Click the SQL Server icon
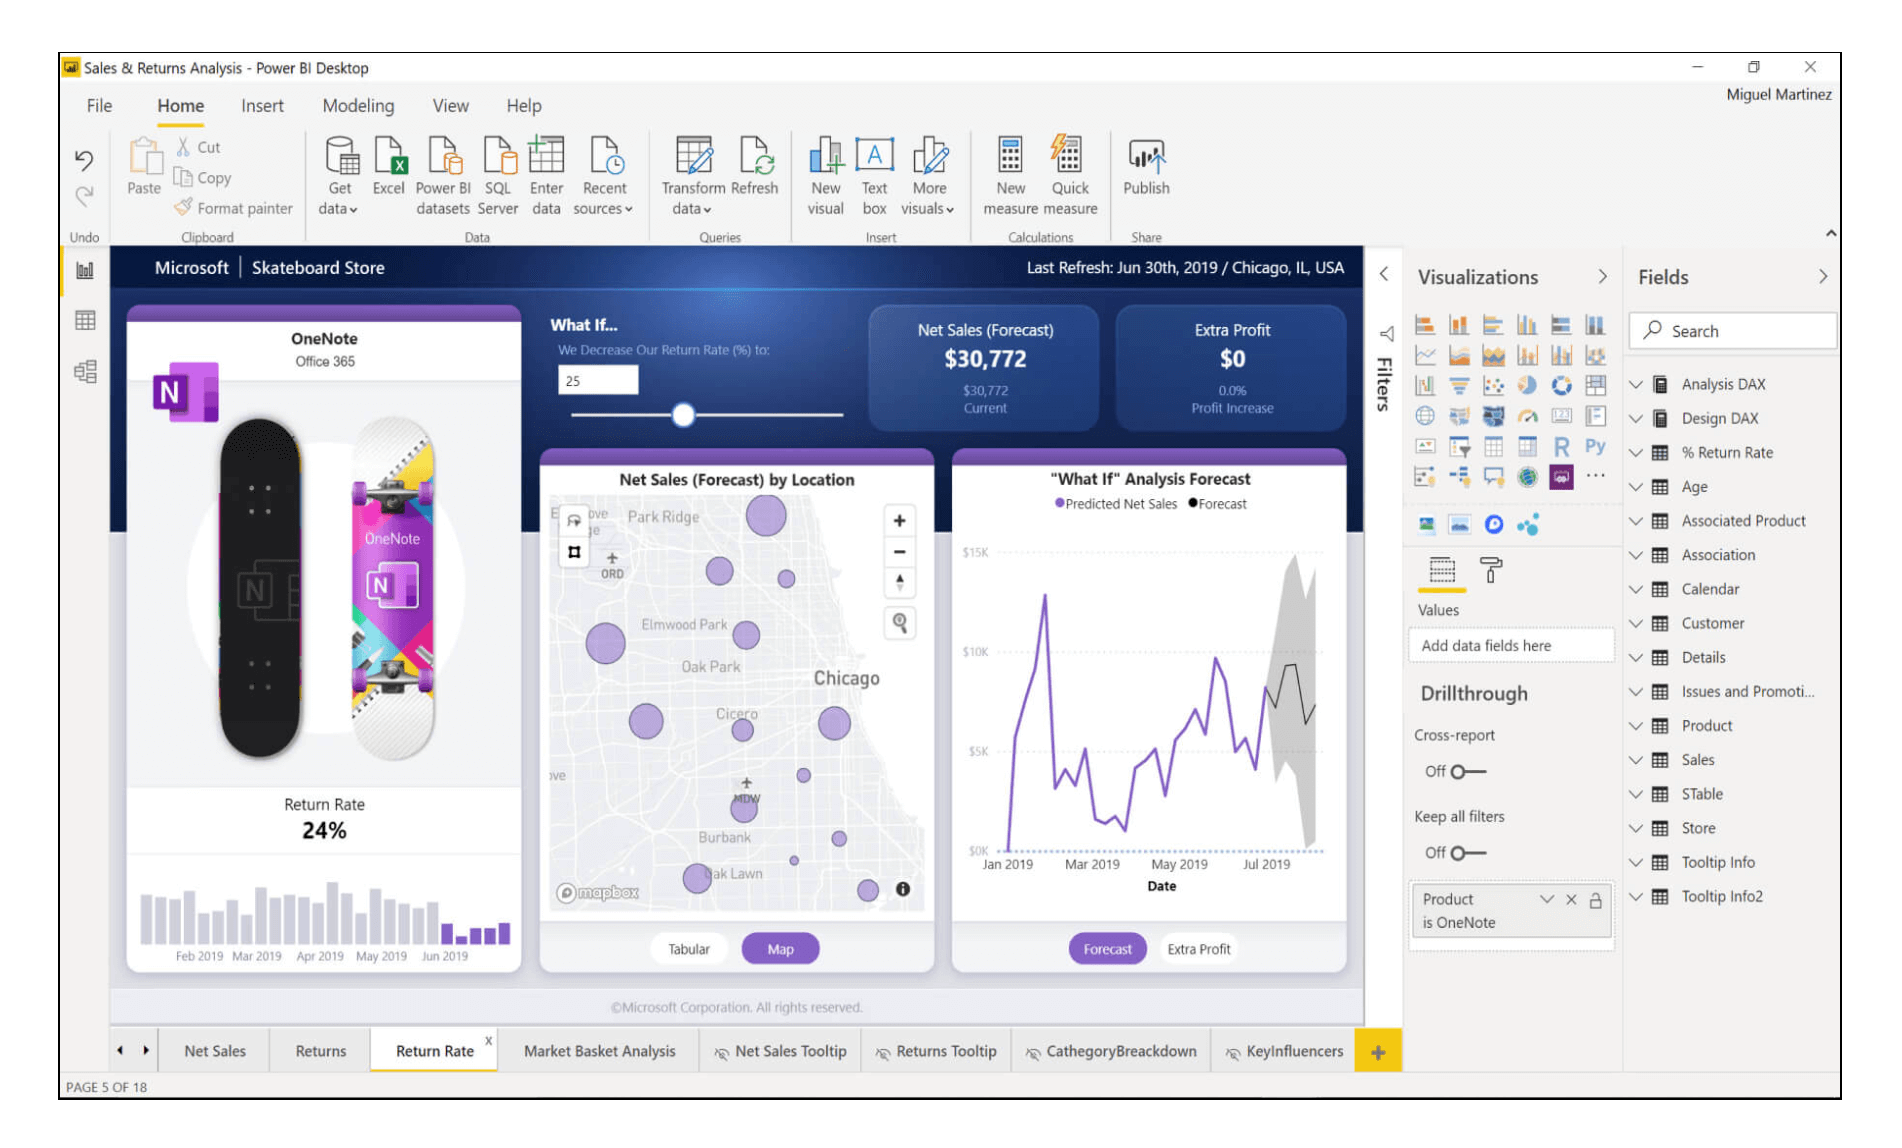This screenshot has width=1902, height=1148. pyautogui.click(x=498, y=176)
